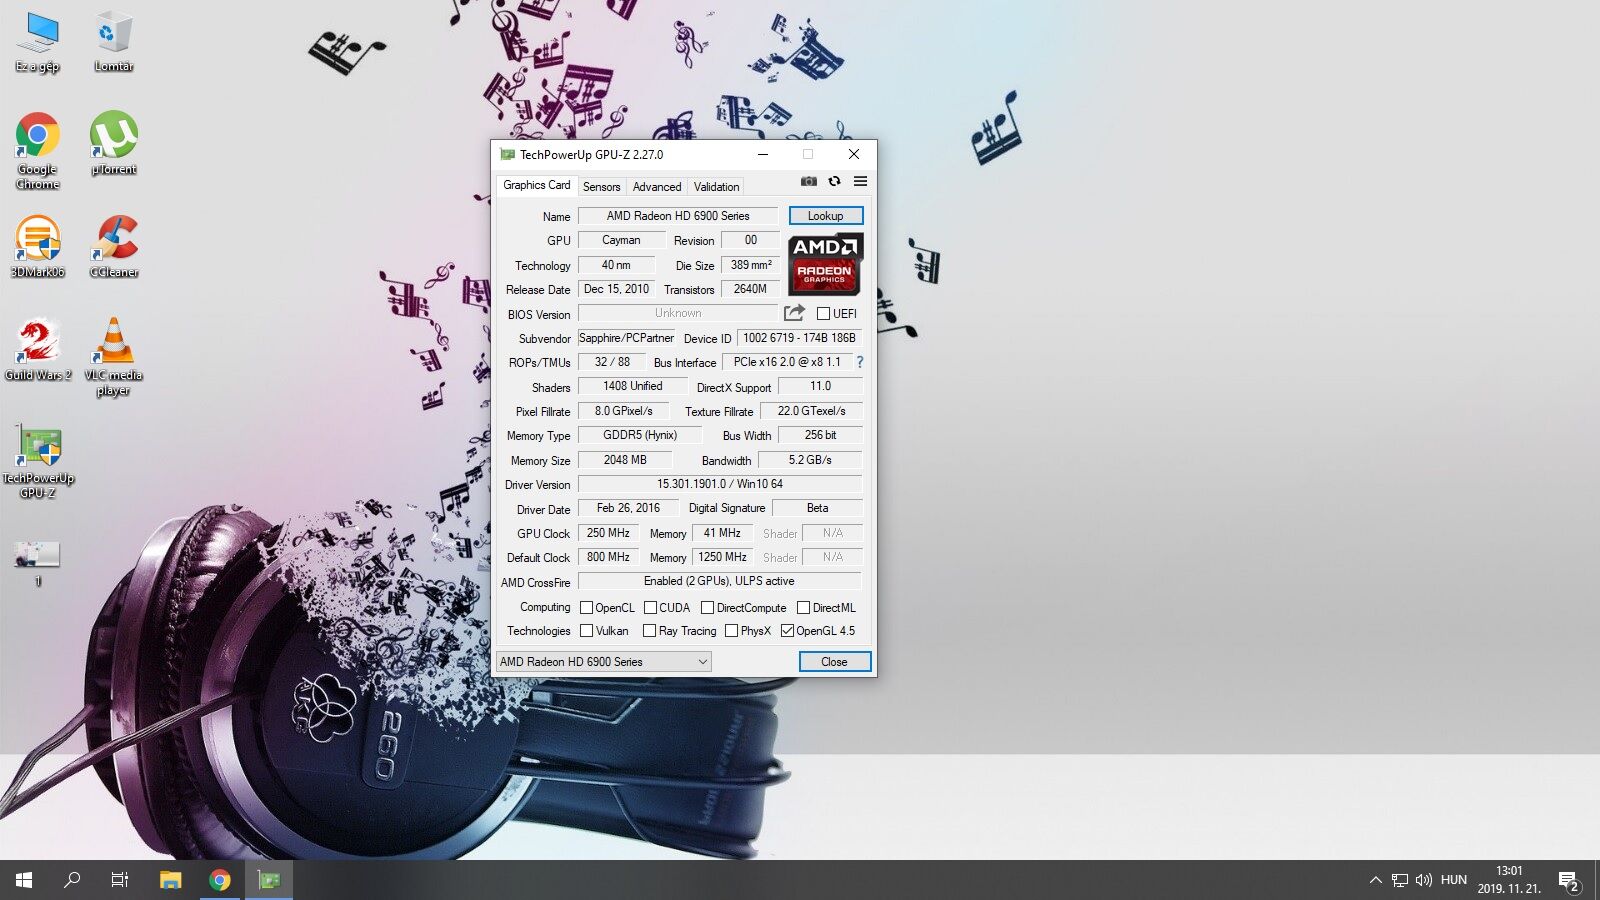Image resolution: width=1600 pixels, height=900 pixels.
Task: Click the GPU Clock 250 MHz field
Action: (x=608, y=533)
